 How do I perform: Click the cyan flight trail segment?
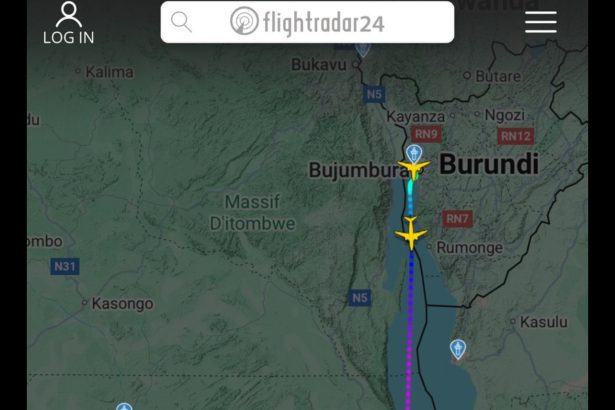click(411, 190)
